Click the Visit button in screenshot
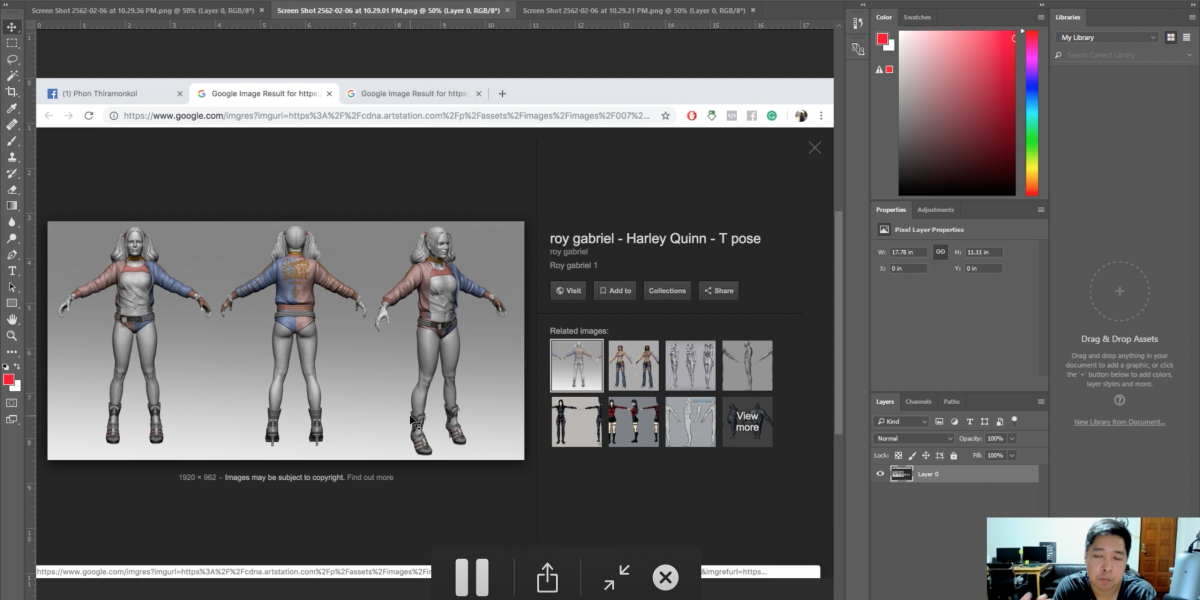This screenshot has height=600, width=1200. [x=568, y=291]
